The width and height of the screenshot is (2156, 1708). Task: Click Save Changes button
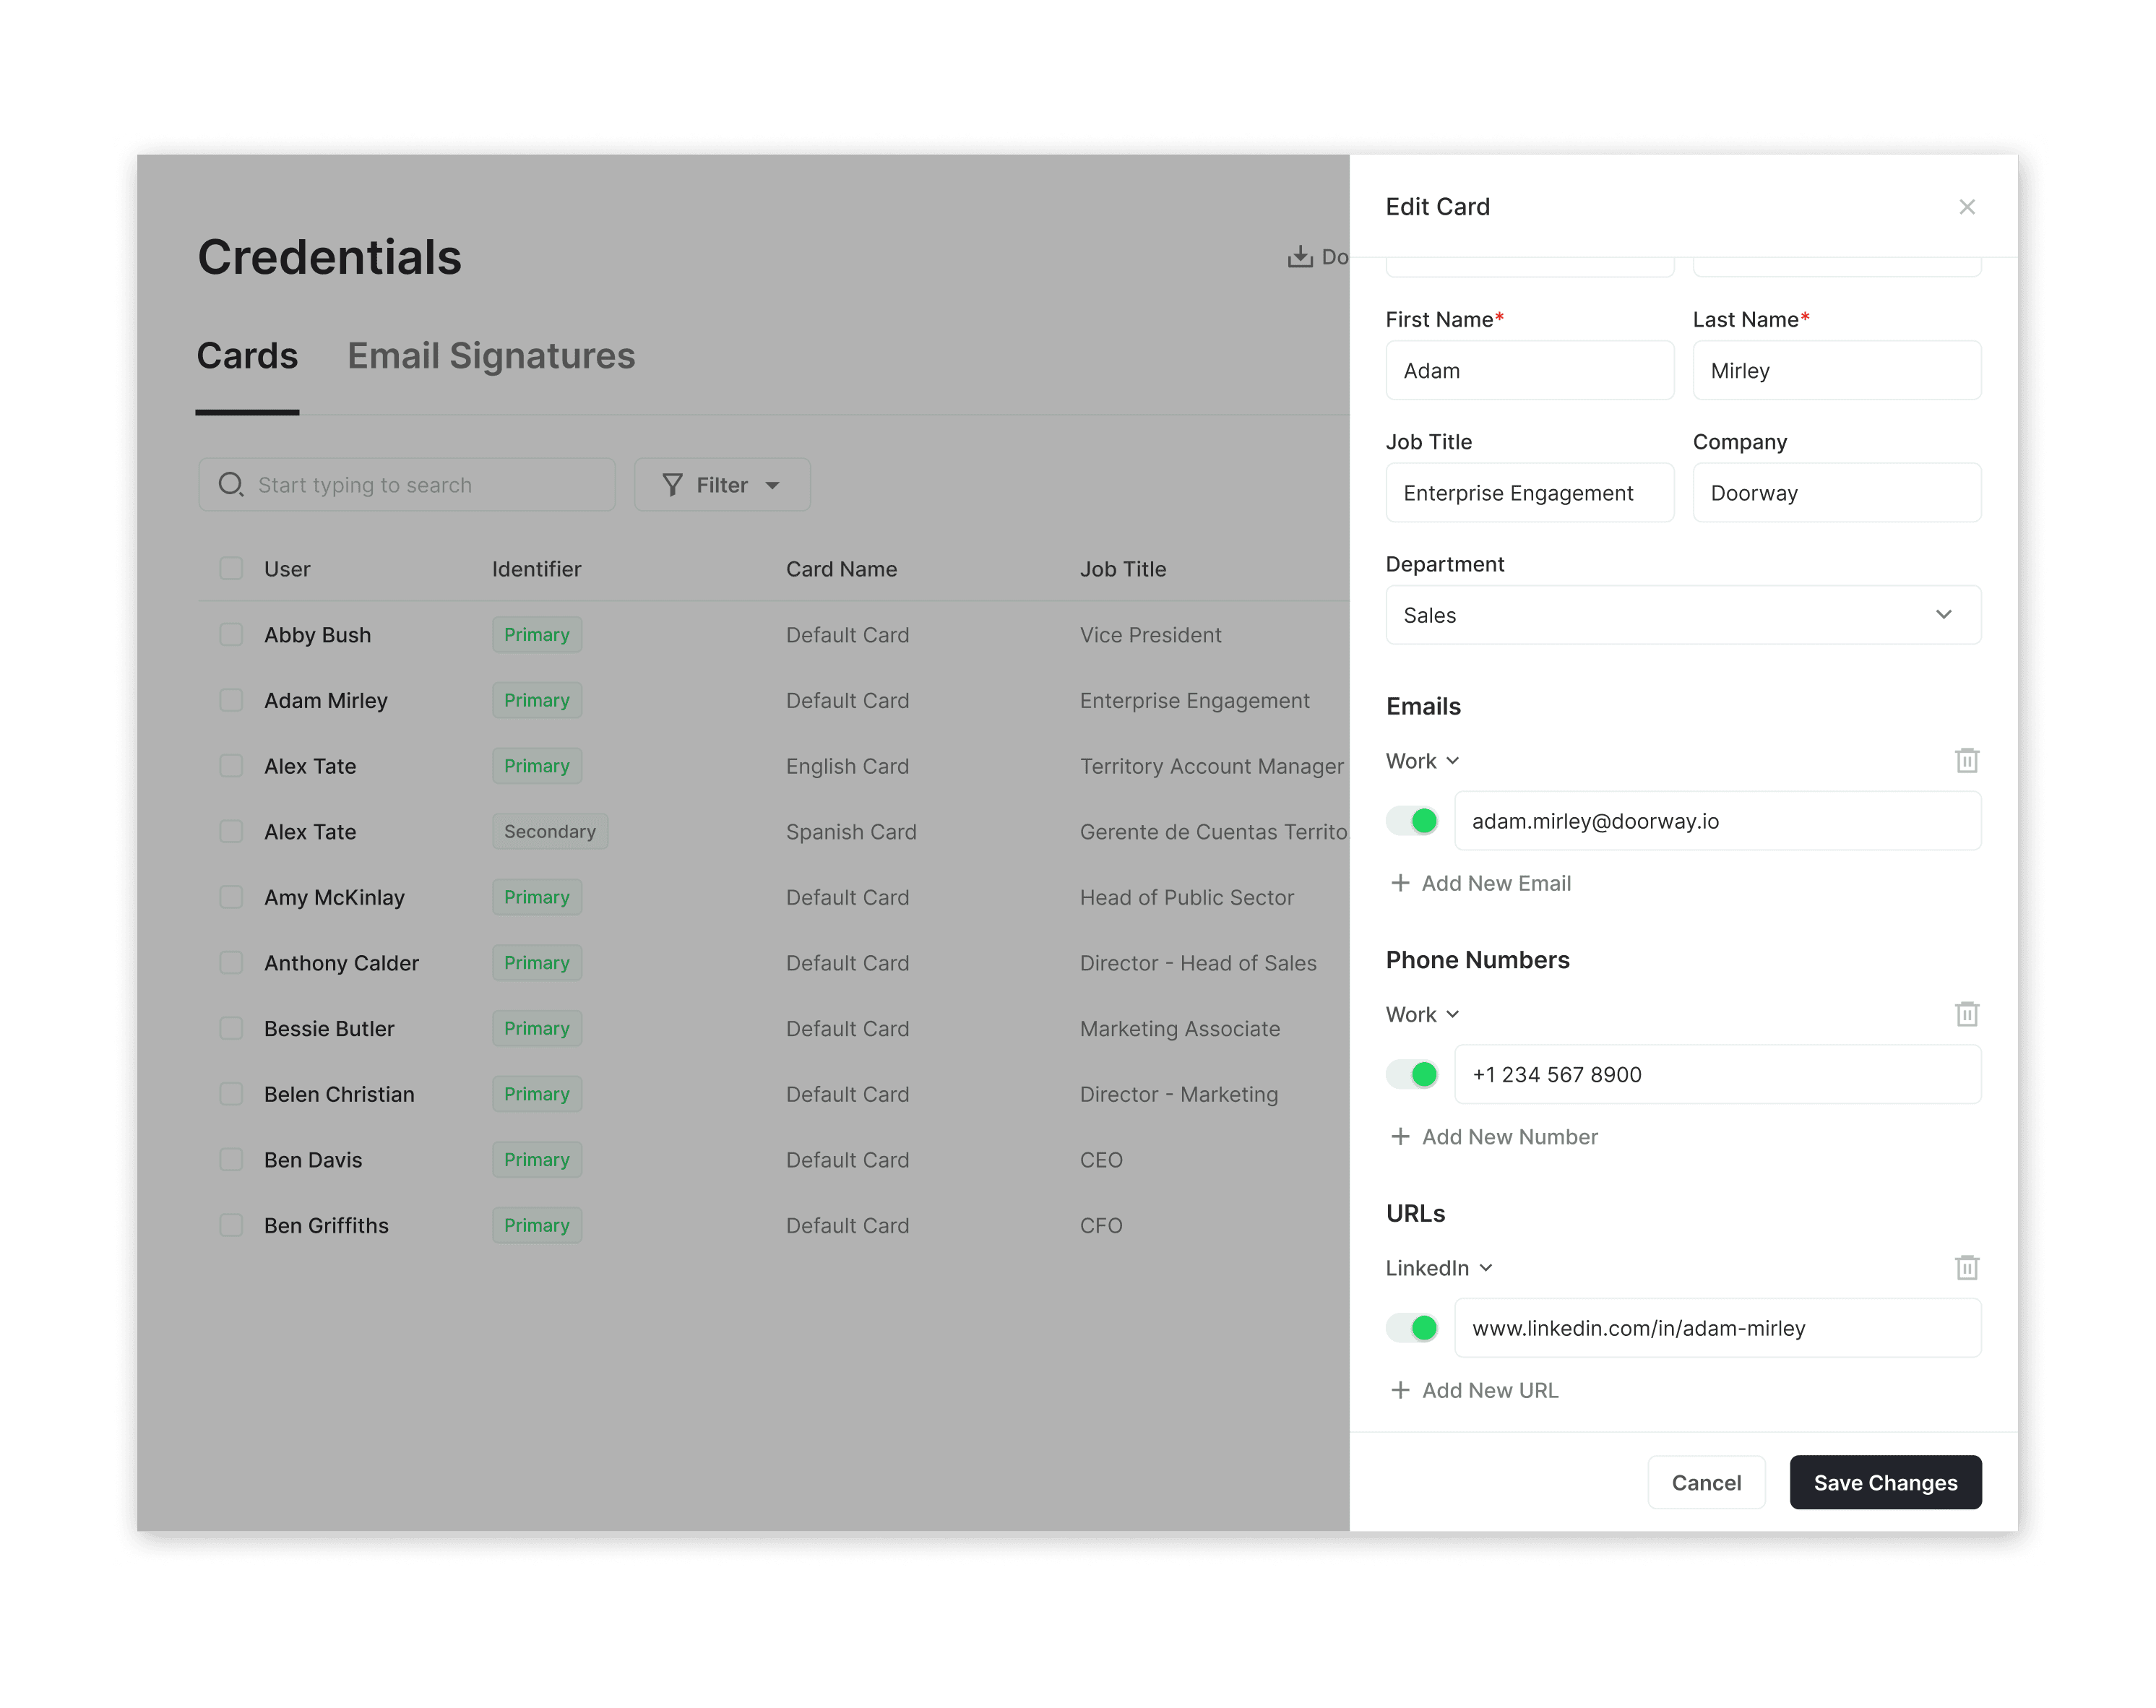(1885, 1483)
